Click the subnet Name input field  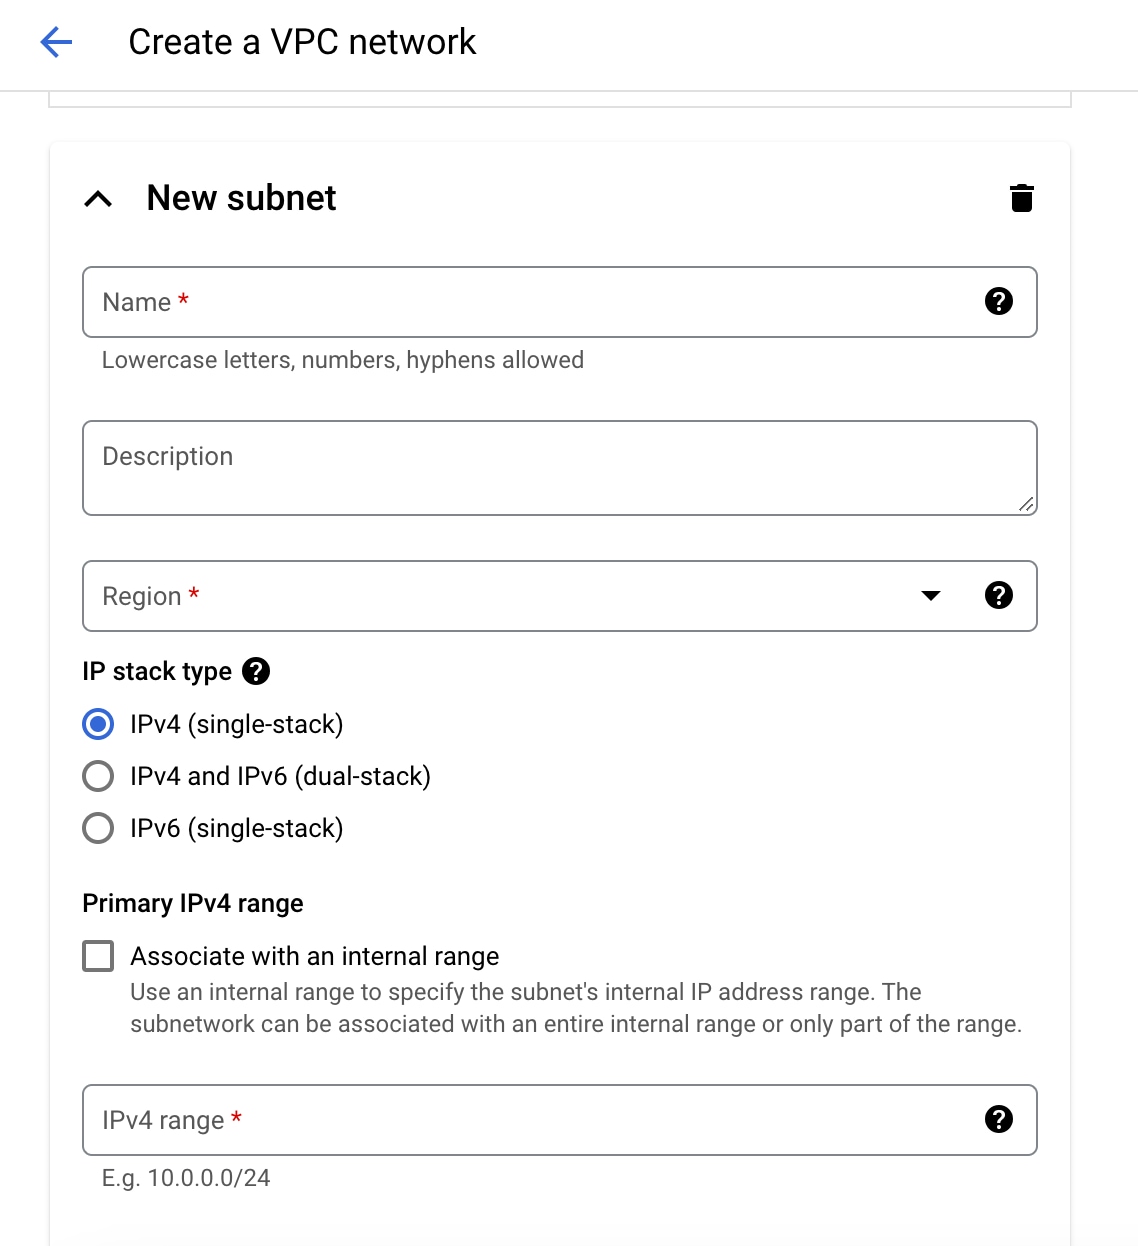click(x=559, y=302)
